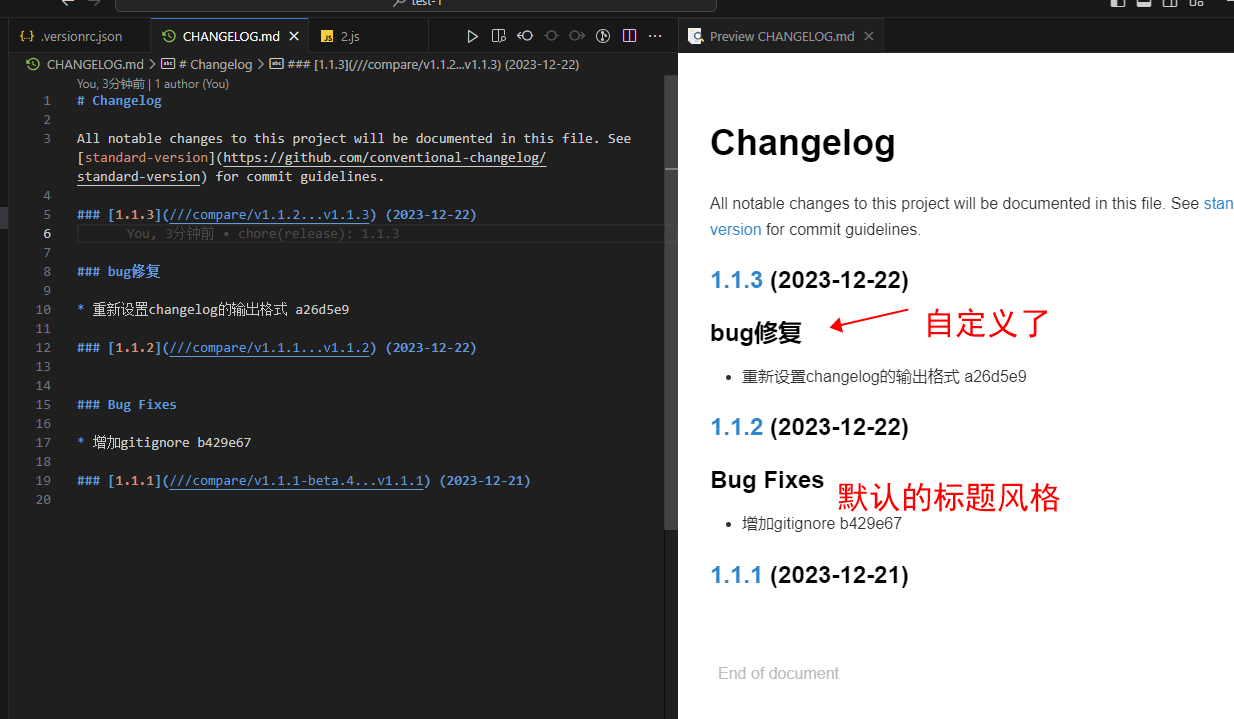The height and width of the screenshot is (719, 1234).
Task: Open the 1.1.1 version link in preview
Action: 737,575
